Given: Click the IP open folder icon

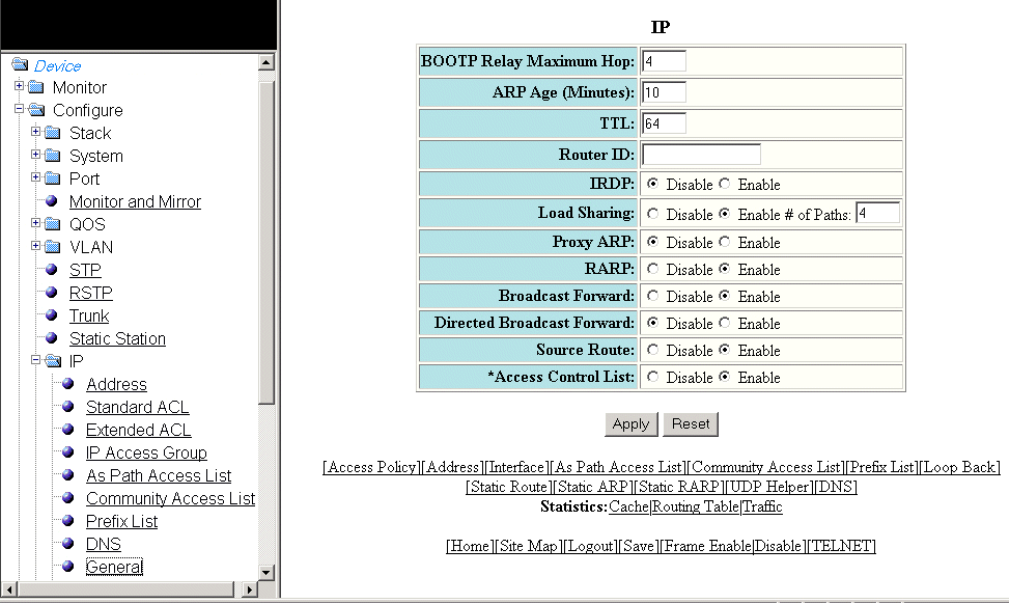Looking at the screenshot, I should point(53,361).
